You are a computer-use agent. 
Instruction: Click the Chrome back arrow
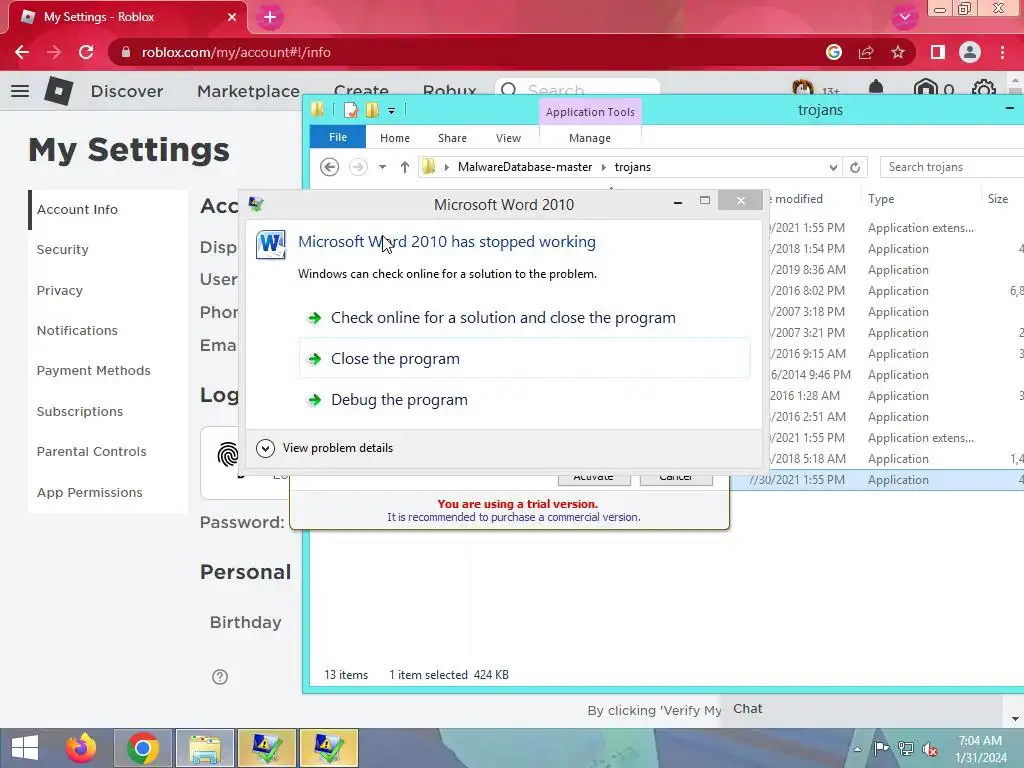(x=22, y=52)
